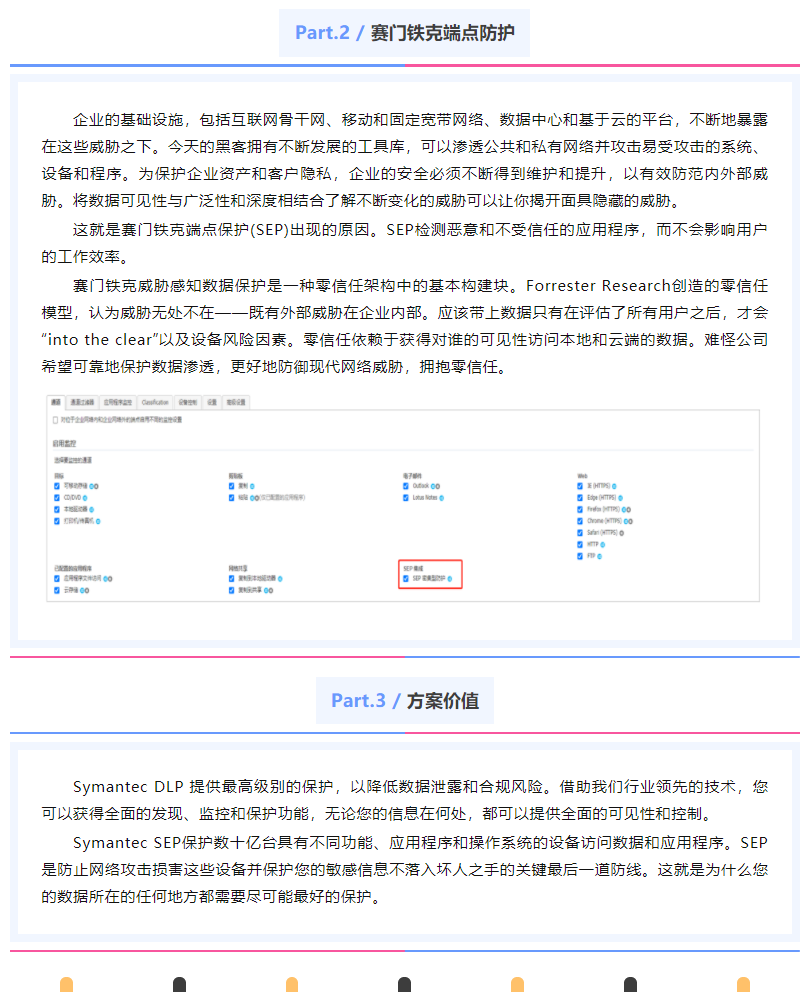Image resolution: width=810 pixels, height=1001 pixels.
Task: Click the blue icon beside 本地驱动器
Action: pyautogui.click(x=92, y=509)
